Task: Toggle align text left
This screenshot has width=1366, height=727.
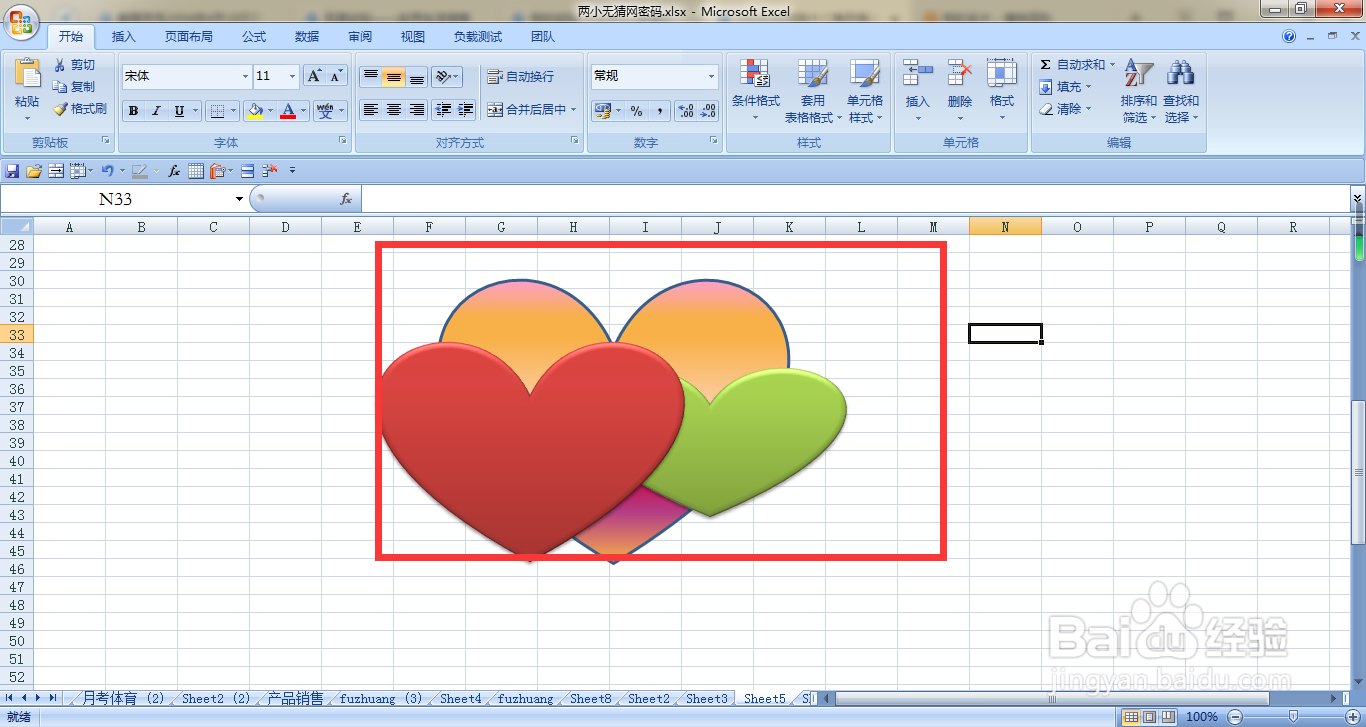Action: [x=371, y=110]
